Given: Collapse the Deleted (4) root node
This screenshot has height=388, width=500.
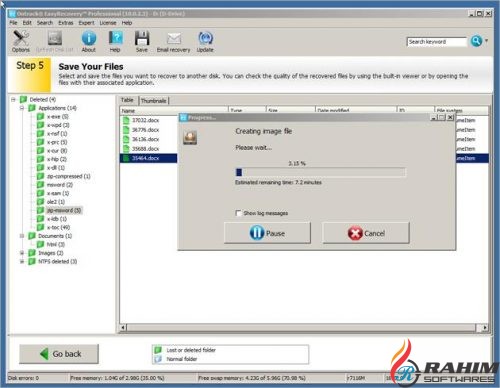Looking at the screenshot, I should 14,99.
